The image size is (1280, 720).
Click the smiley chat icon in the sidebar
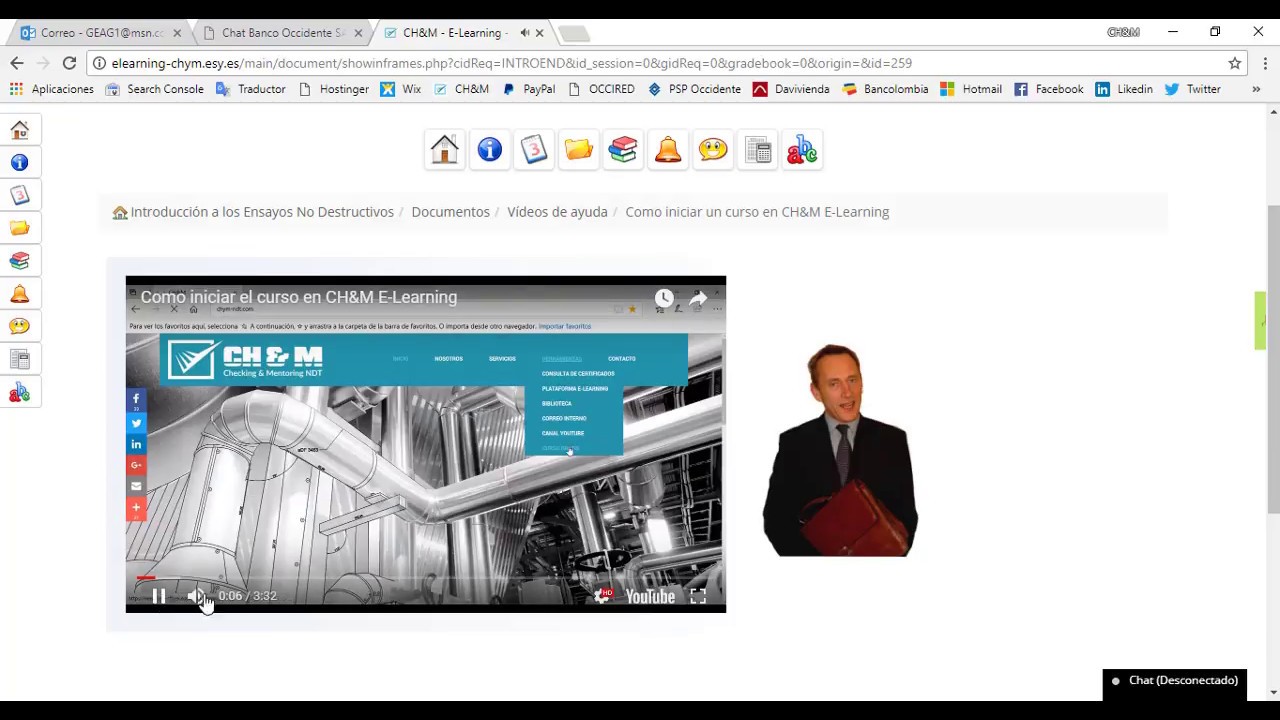pos(20,326)
